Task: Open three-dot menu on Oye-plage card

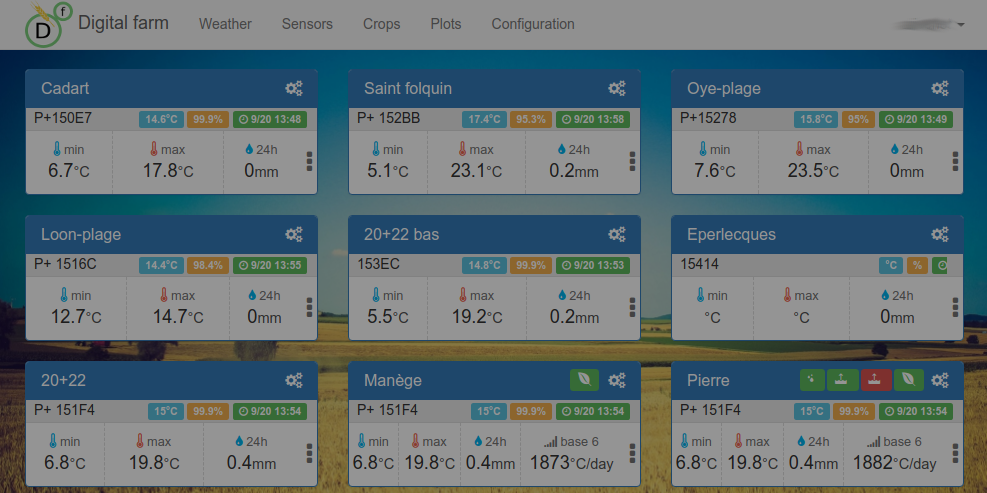Action: [x=955, y=161]
